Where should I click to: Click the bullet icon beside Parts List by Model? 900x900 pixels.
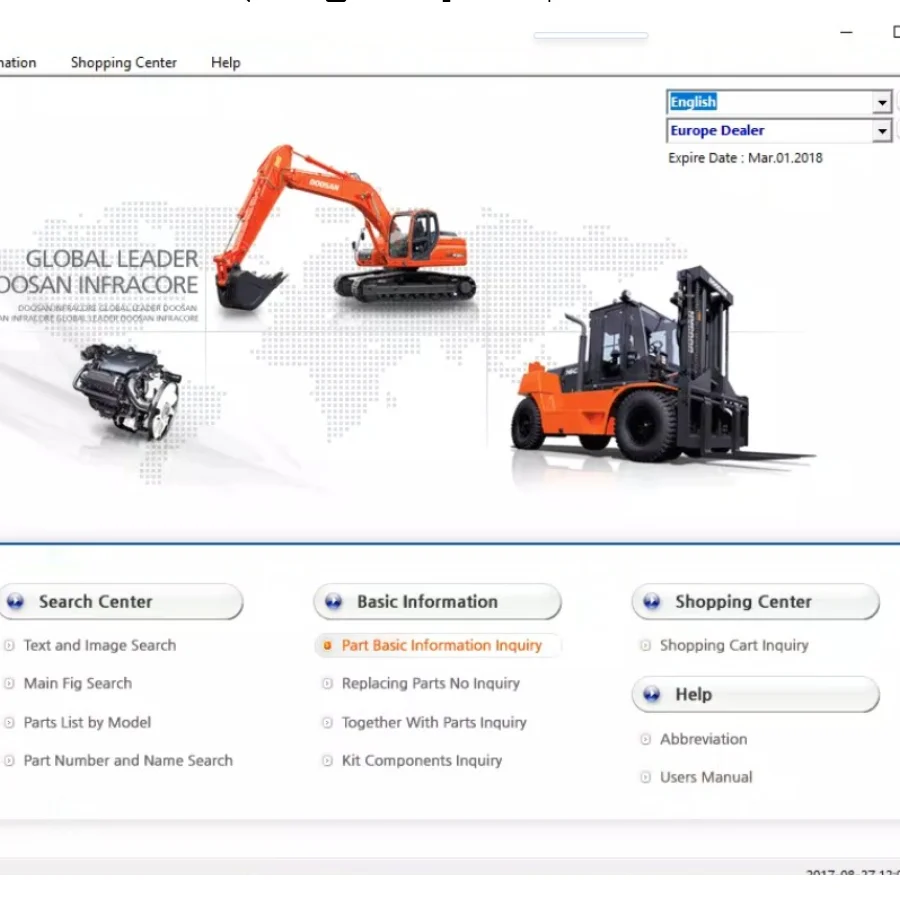tap(9, 723)
